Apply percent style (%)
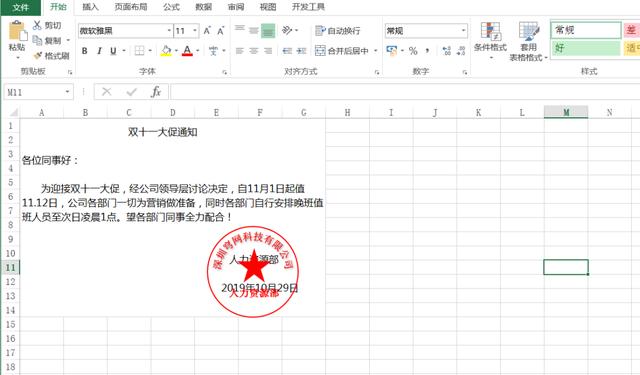The width and height of the screenshot is (640, 375). [x=413, y=51]
